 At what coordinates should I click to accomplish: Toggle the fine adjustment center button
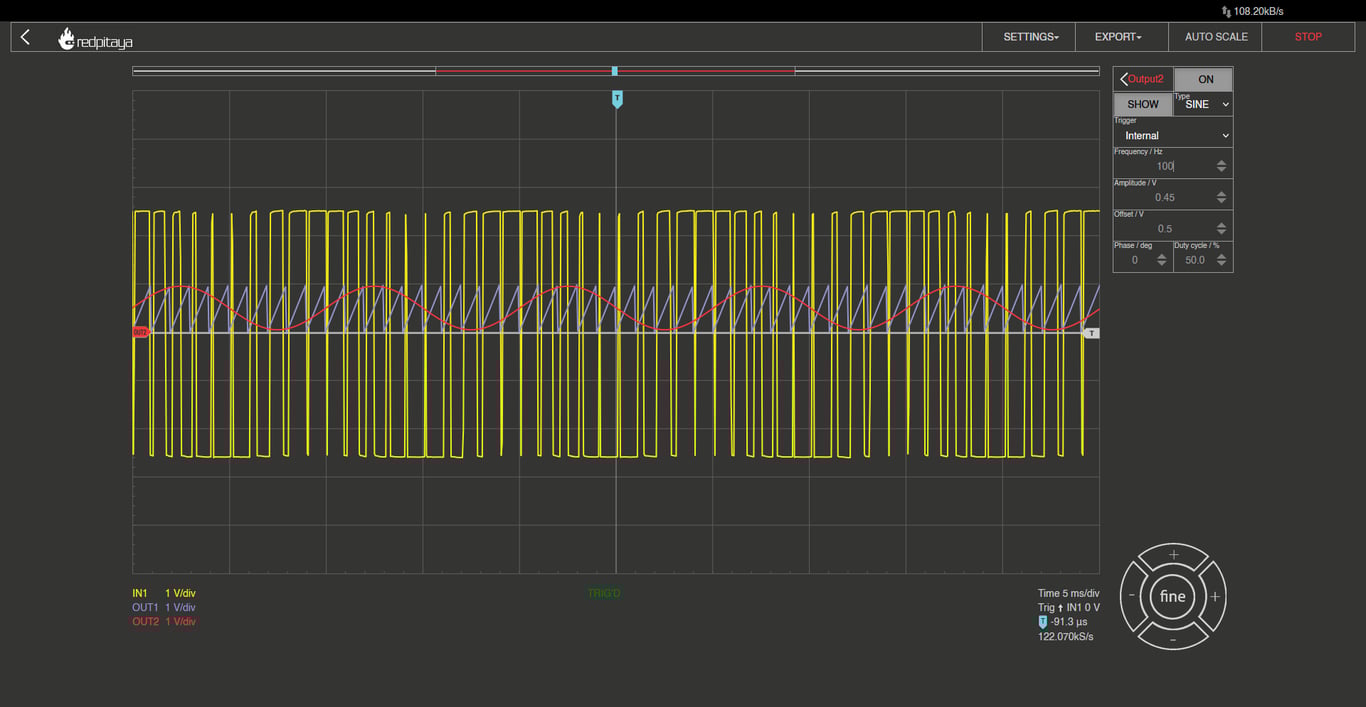point(1173,596)
